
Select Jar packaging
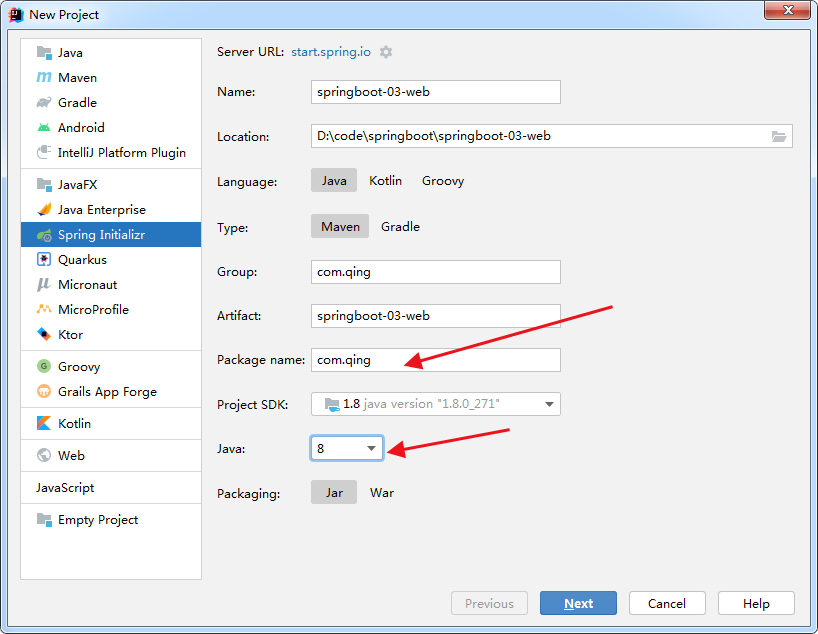(334, 493)
